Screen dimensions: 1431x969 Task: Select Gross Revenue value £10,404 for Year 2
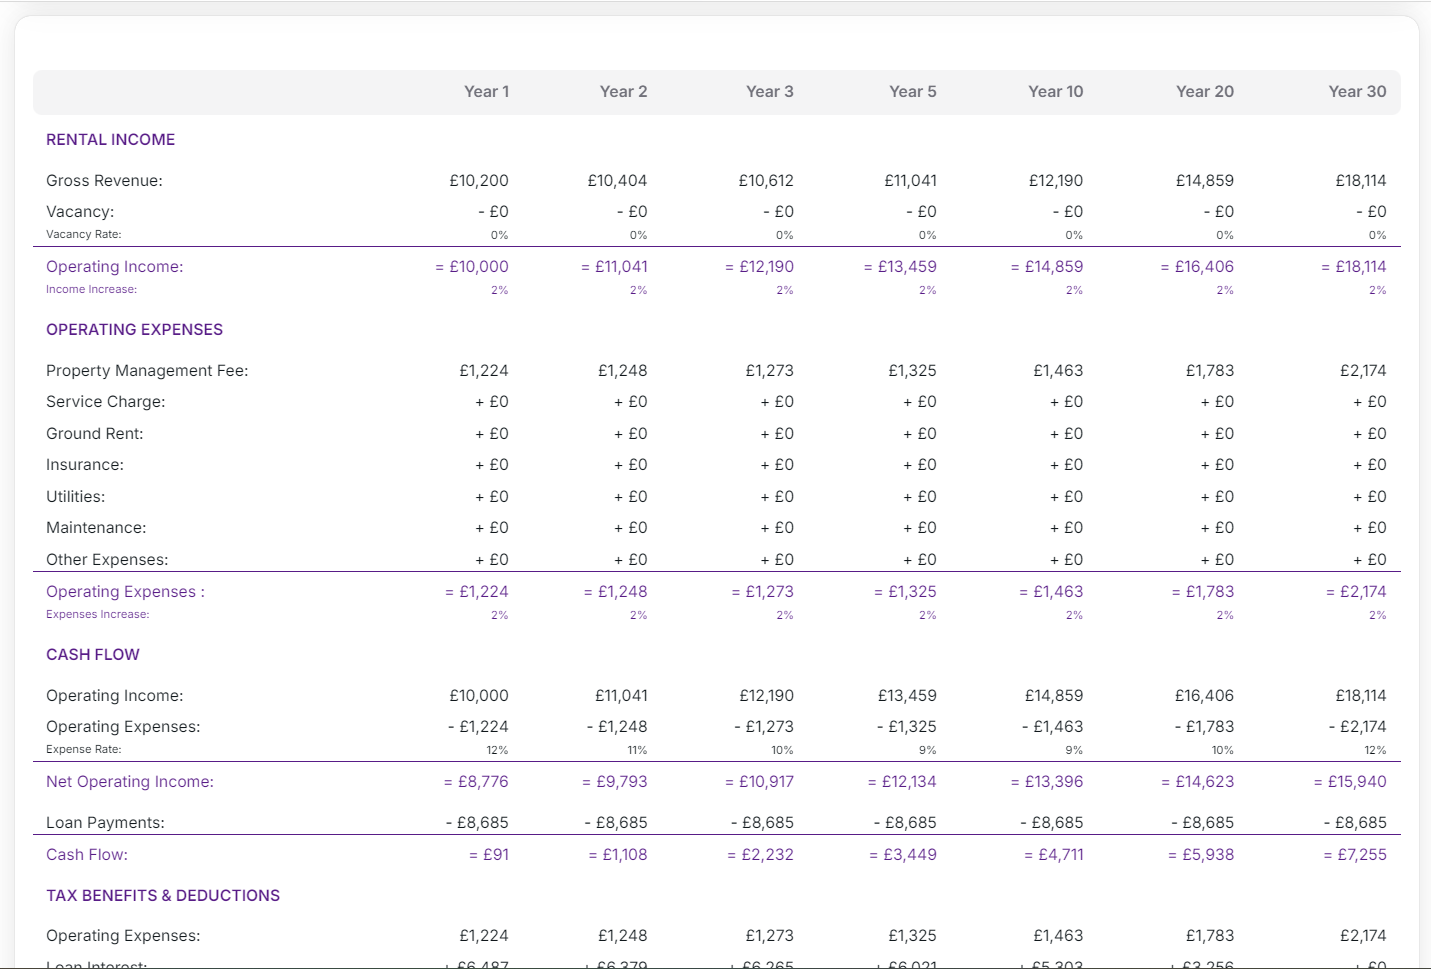[x=617, y=181]
